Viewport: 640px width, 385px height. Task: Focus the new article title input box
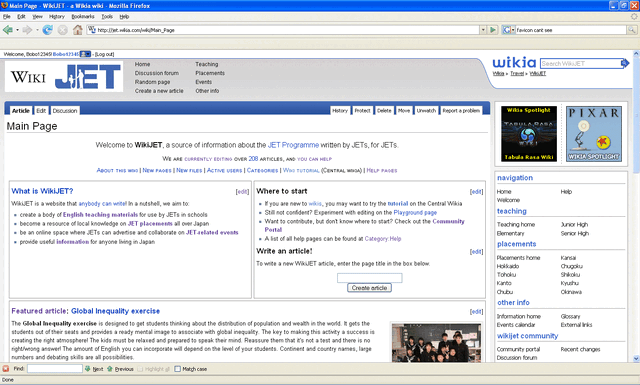point(369,278)
